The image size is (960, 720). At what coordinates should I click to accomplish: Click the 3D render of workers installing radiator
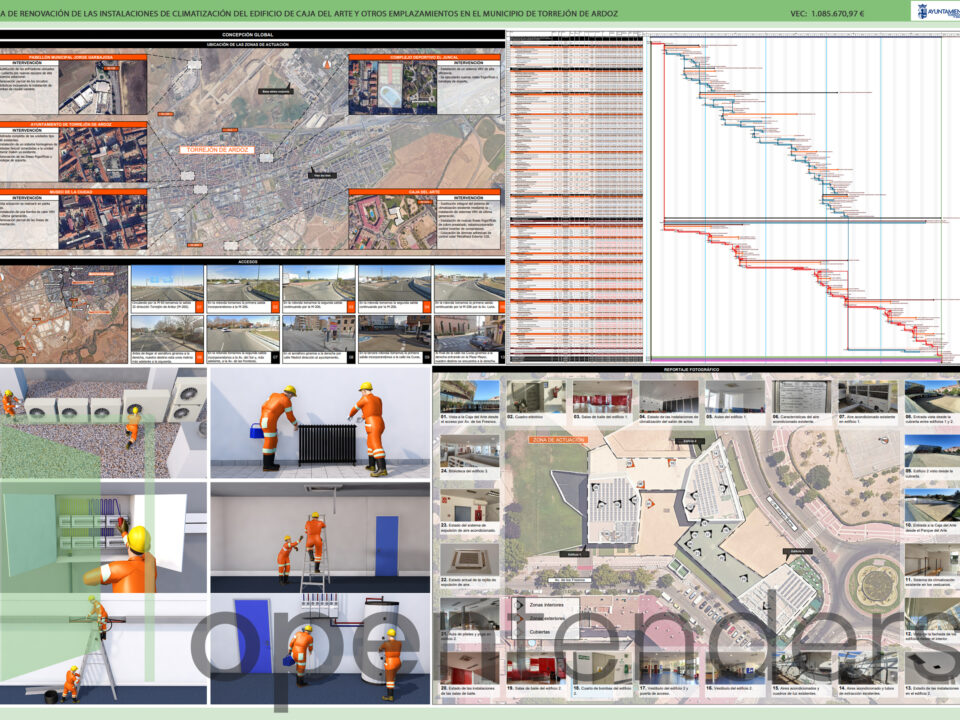(x=319, y=424)
